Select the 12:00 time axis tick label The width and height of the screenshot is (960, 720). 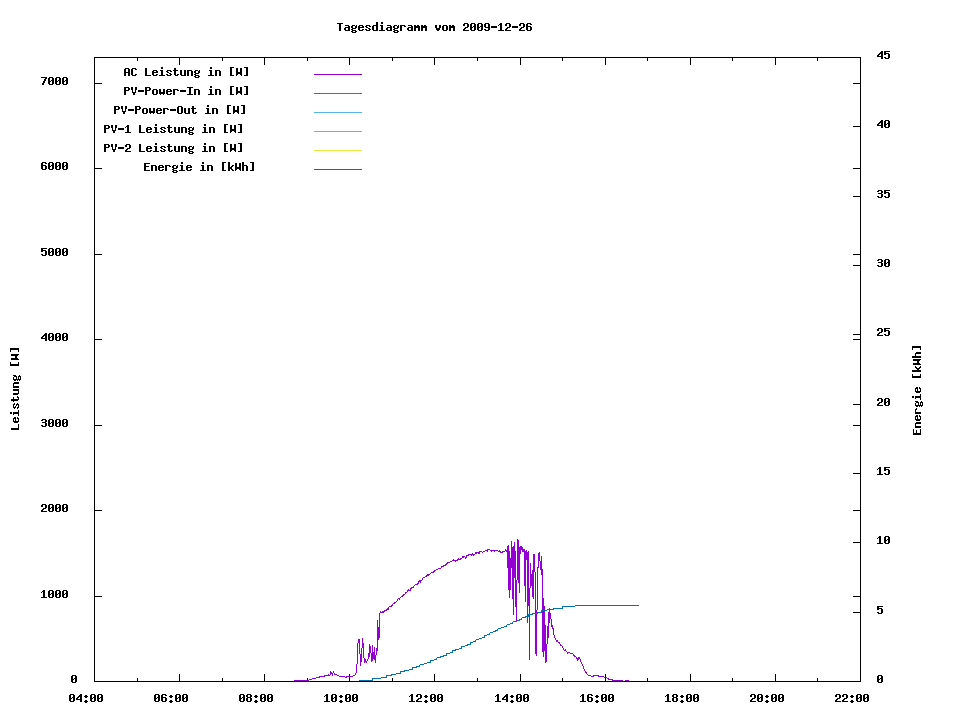[x=427, y=699]
